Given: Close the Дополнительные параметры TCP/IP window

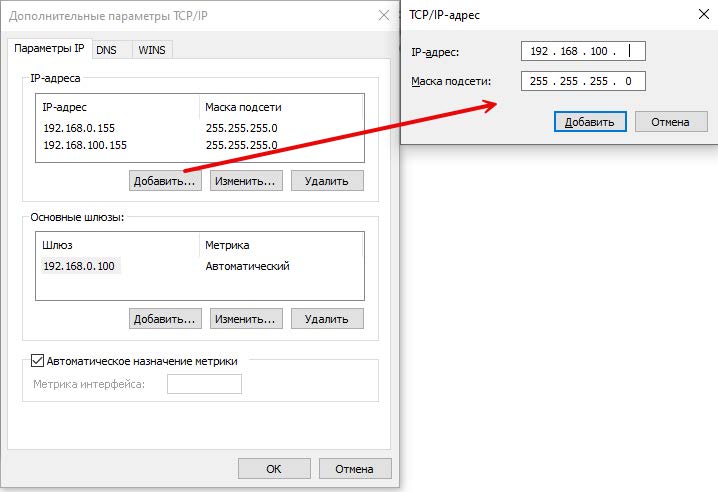Looking at the screenshot, I should tap(384, 16).
